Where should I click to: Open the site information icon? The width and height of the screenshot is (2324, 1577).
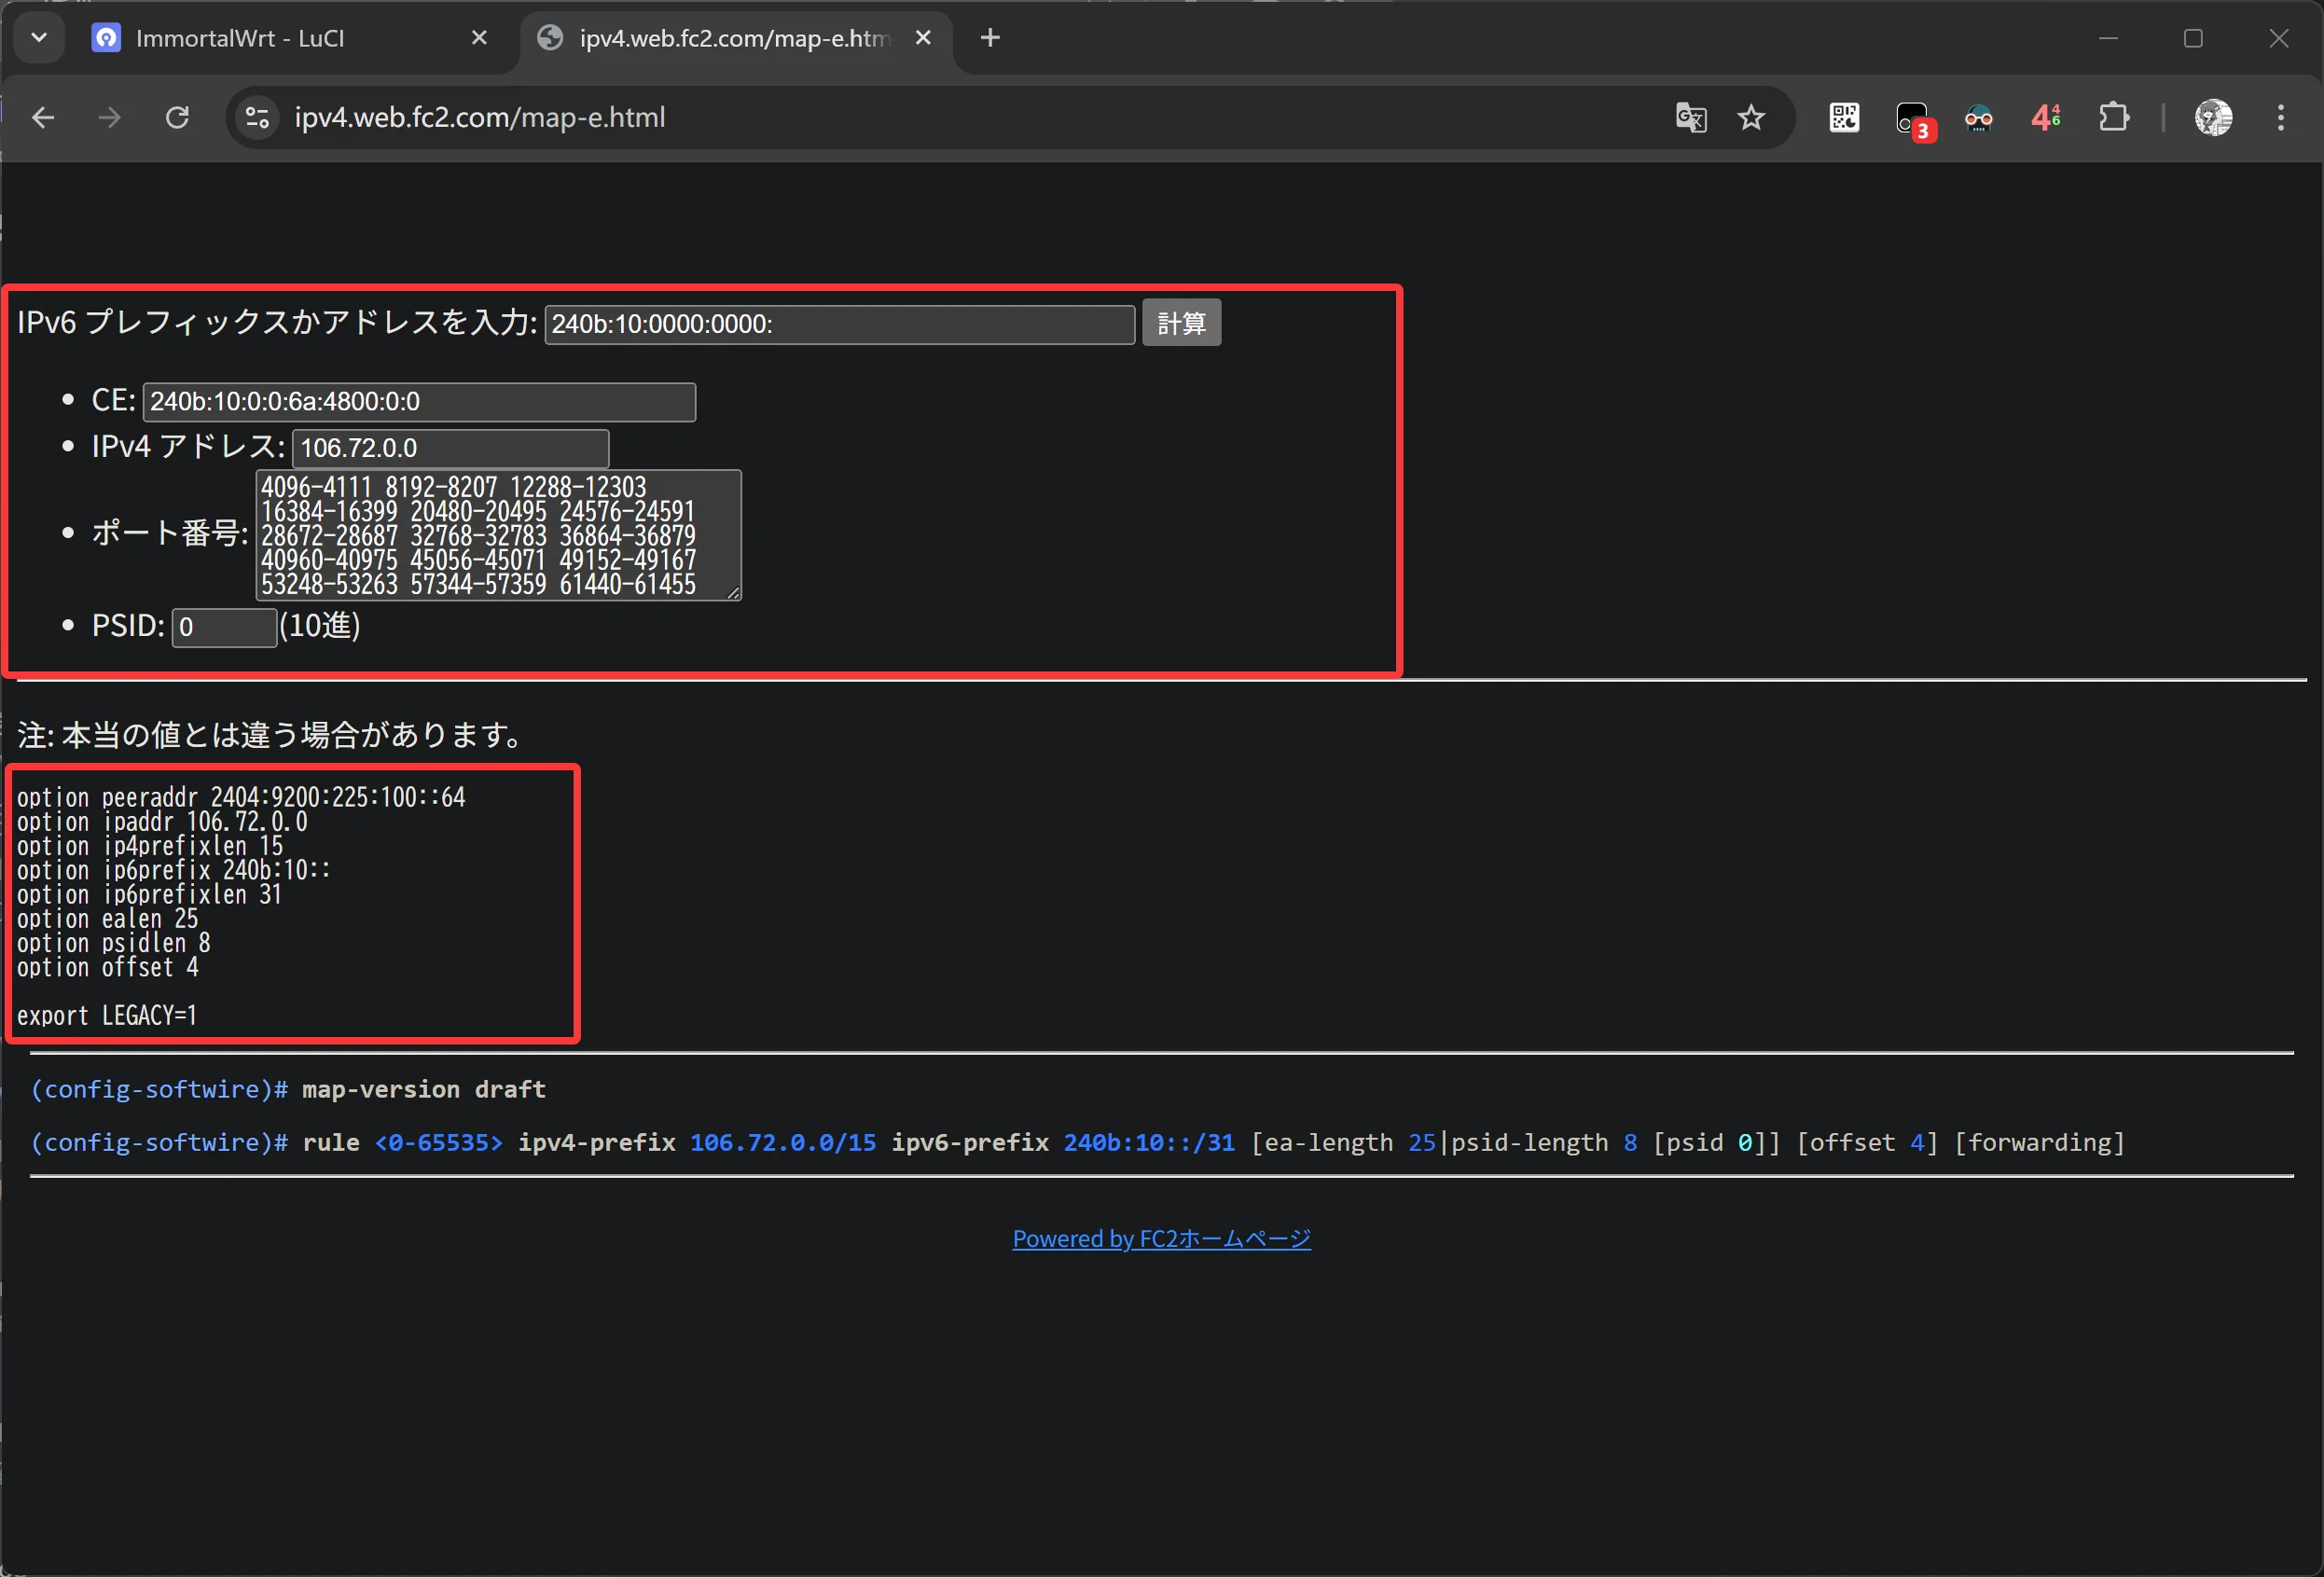click(258, 118)
